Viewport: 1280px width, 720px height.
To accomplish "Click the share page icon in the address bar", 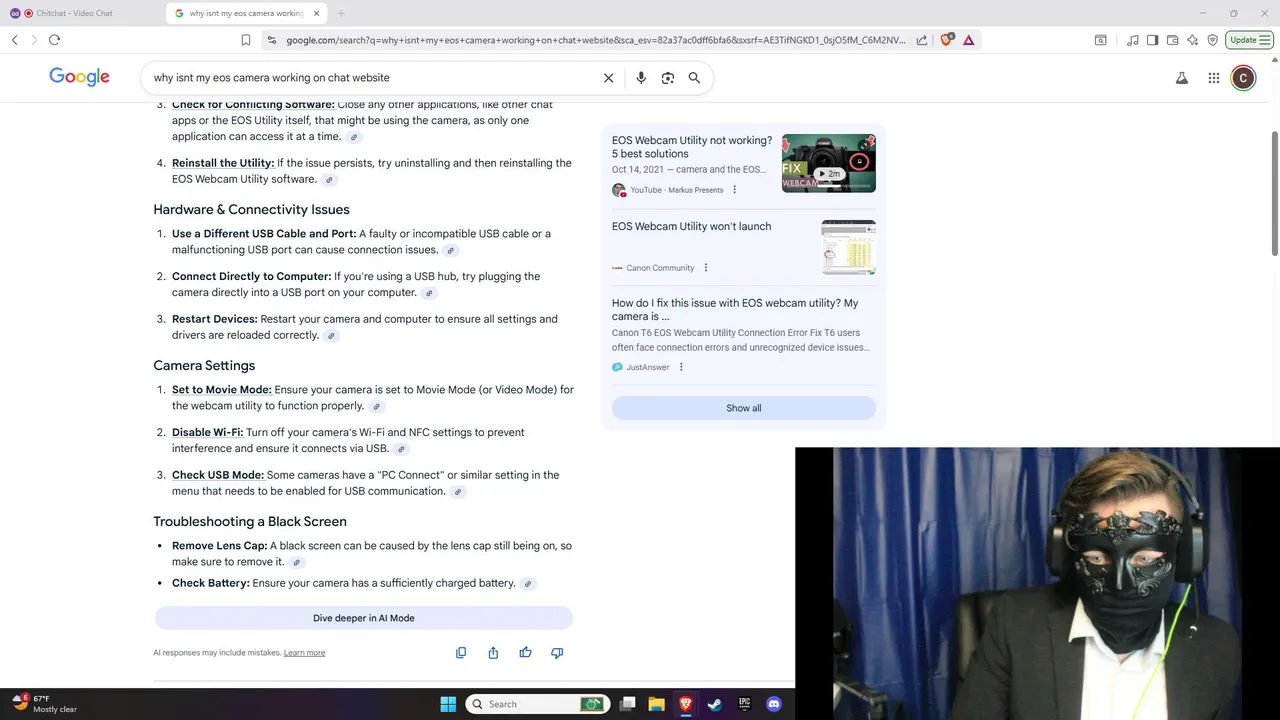I will (x=921, y=40).
